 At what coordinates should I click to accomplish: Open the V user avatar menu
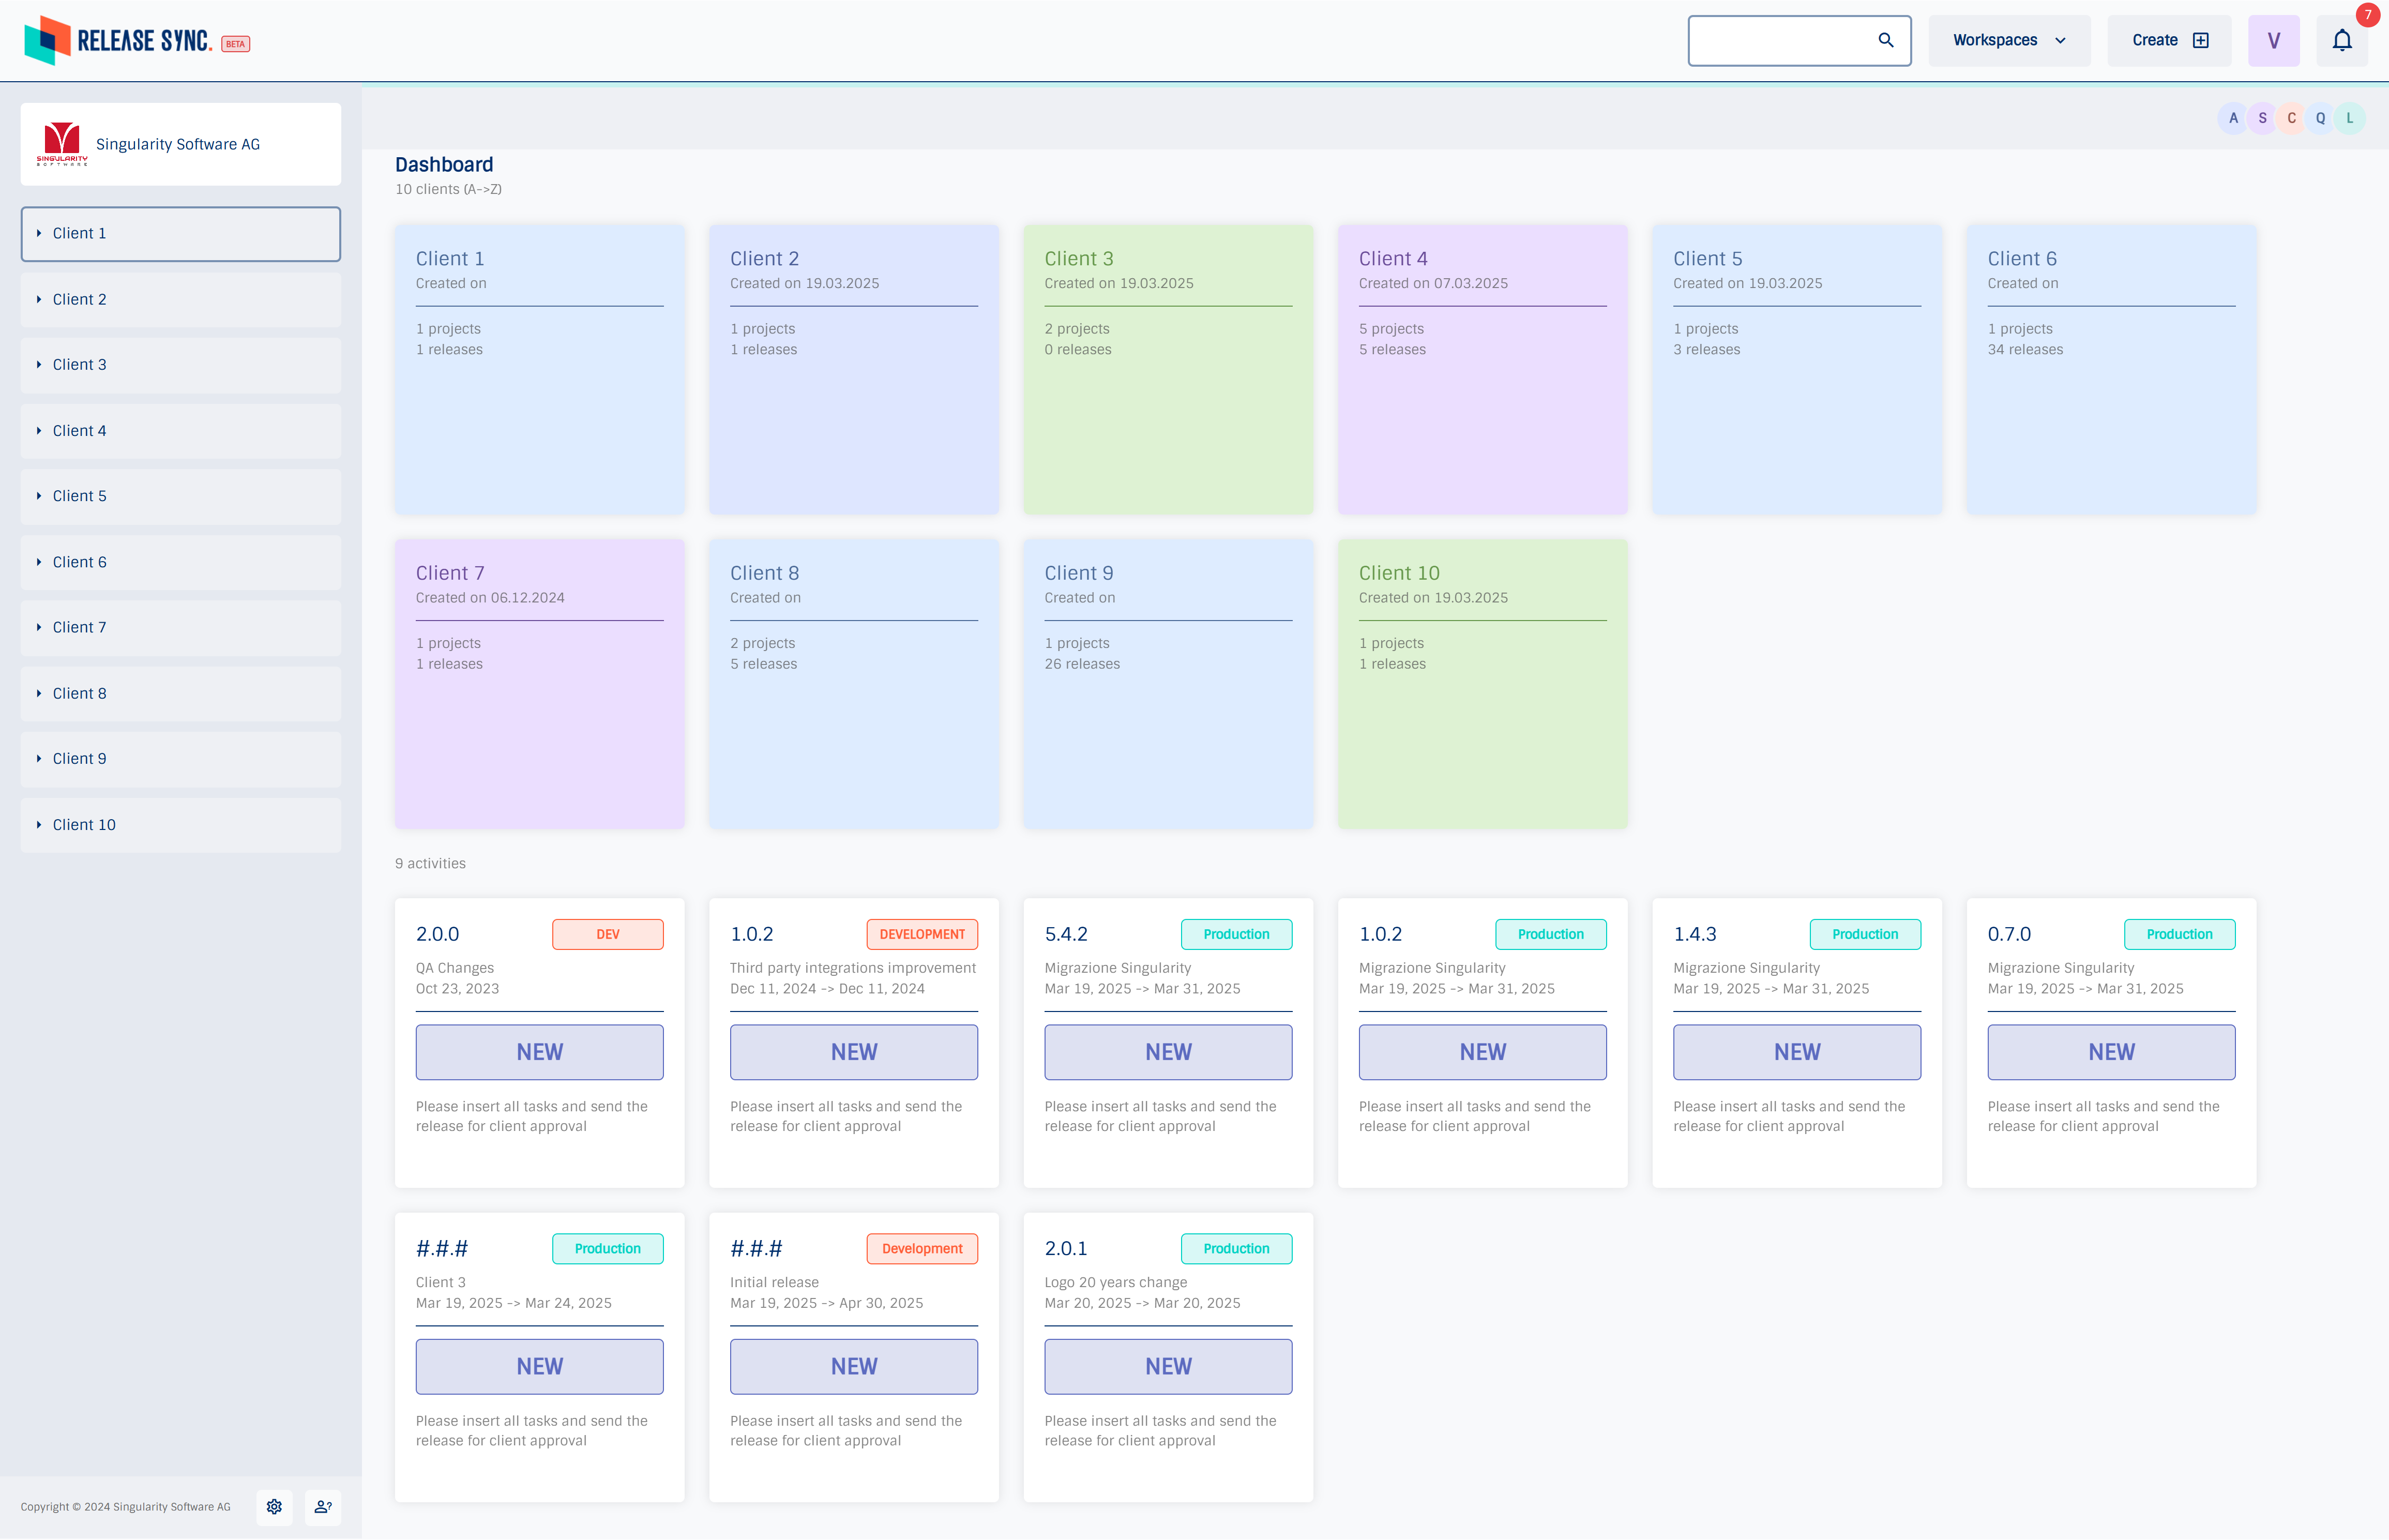pos(2273,40)
